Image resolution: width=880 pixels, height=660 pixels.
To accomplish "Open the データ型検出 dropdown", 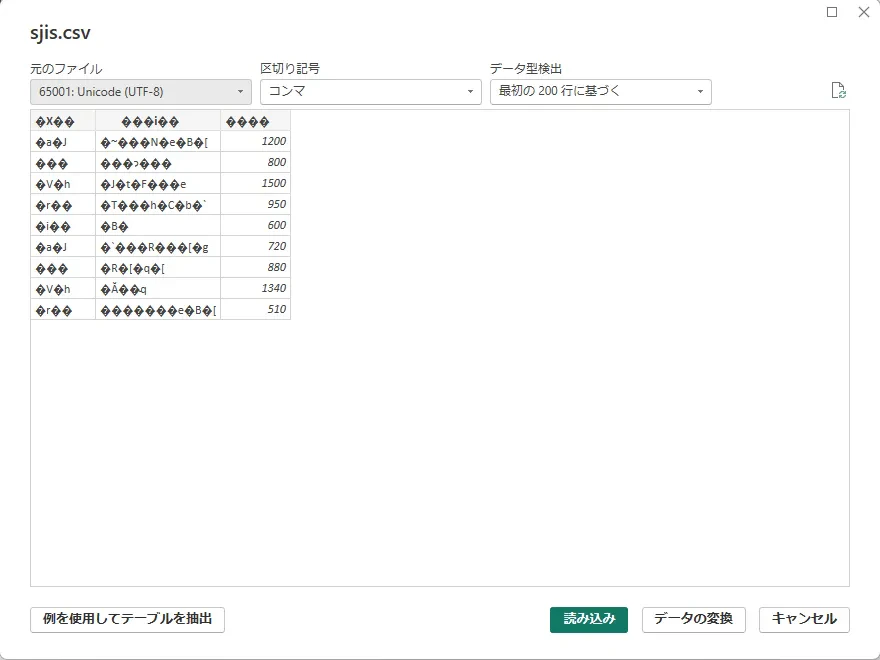I will pyautogui.click(x=601, y=91).
